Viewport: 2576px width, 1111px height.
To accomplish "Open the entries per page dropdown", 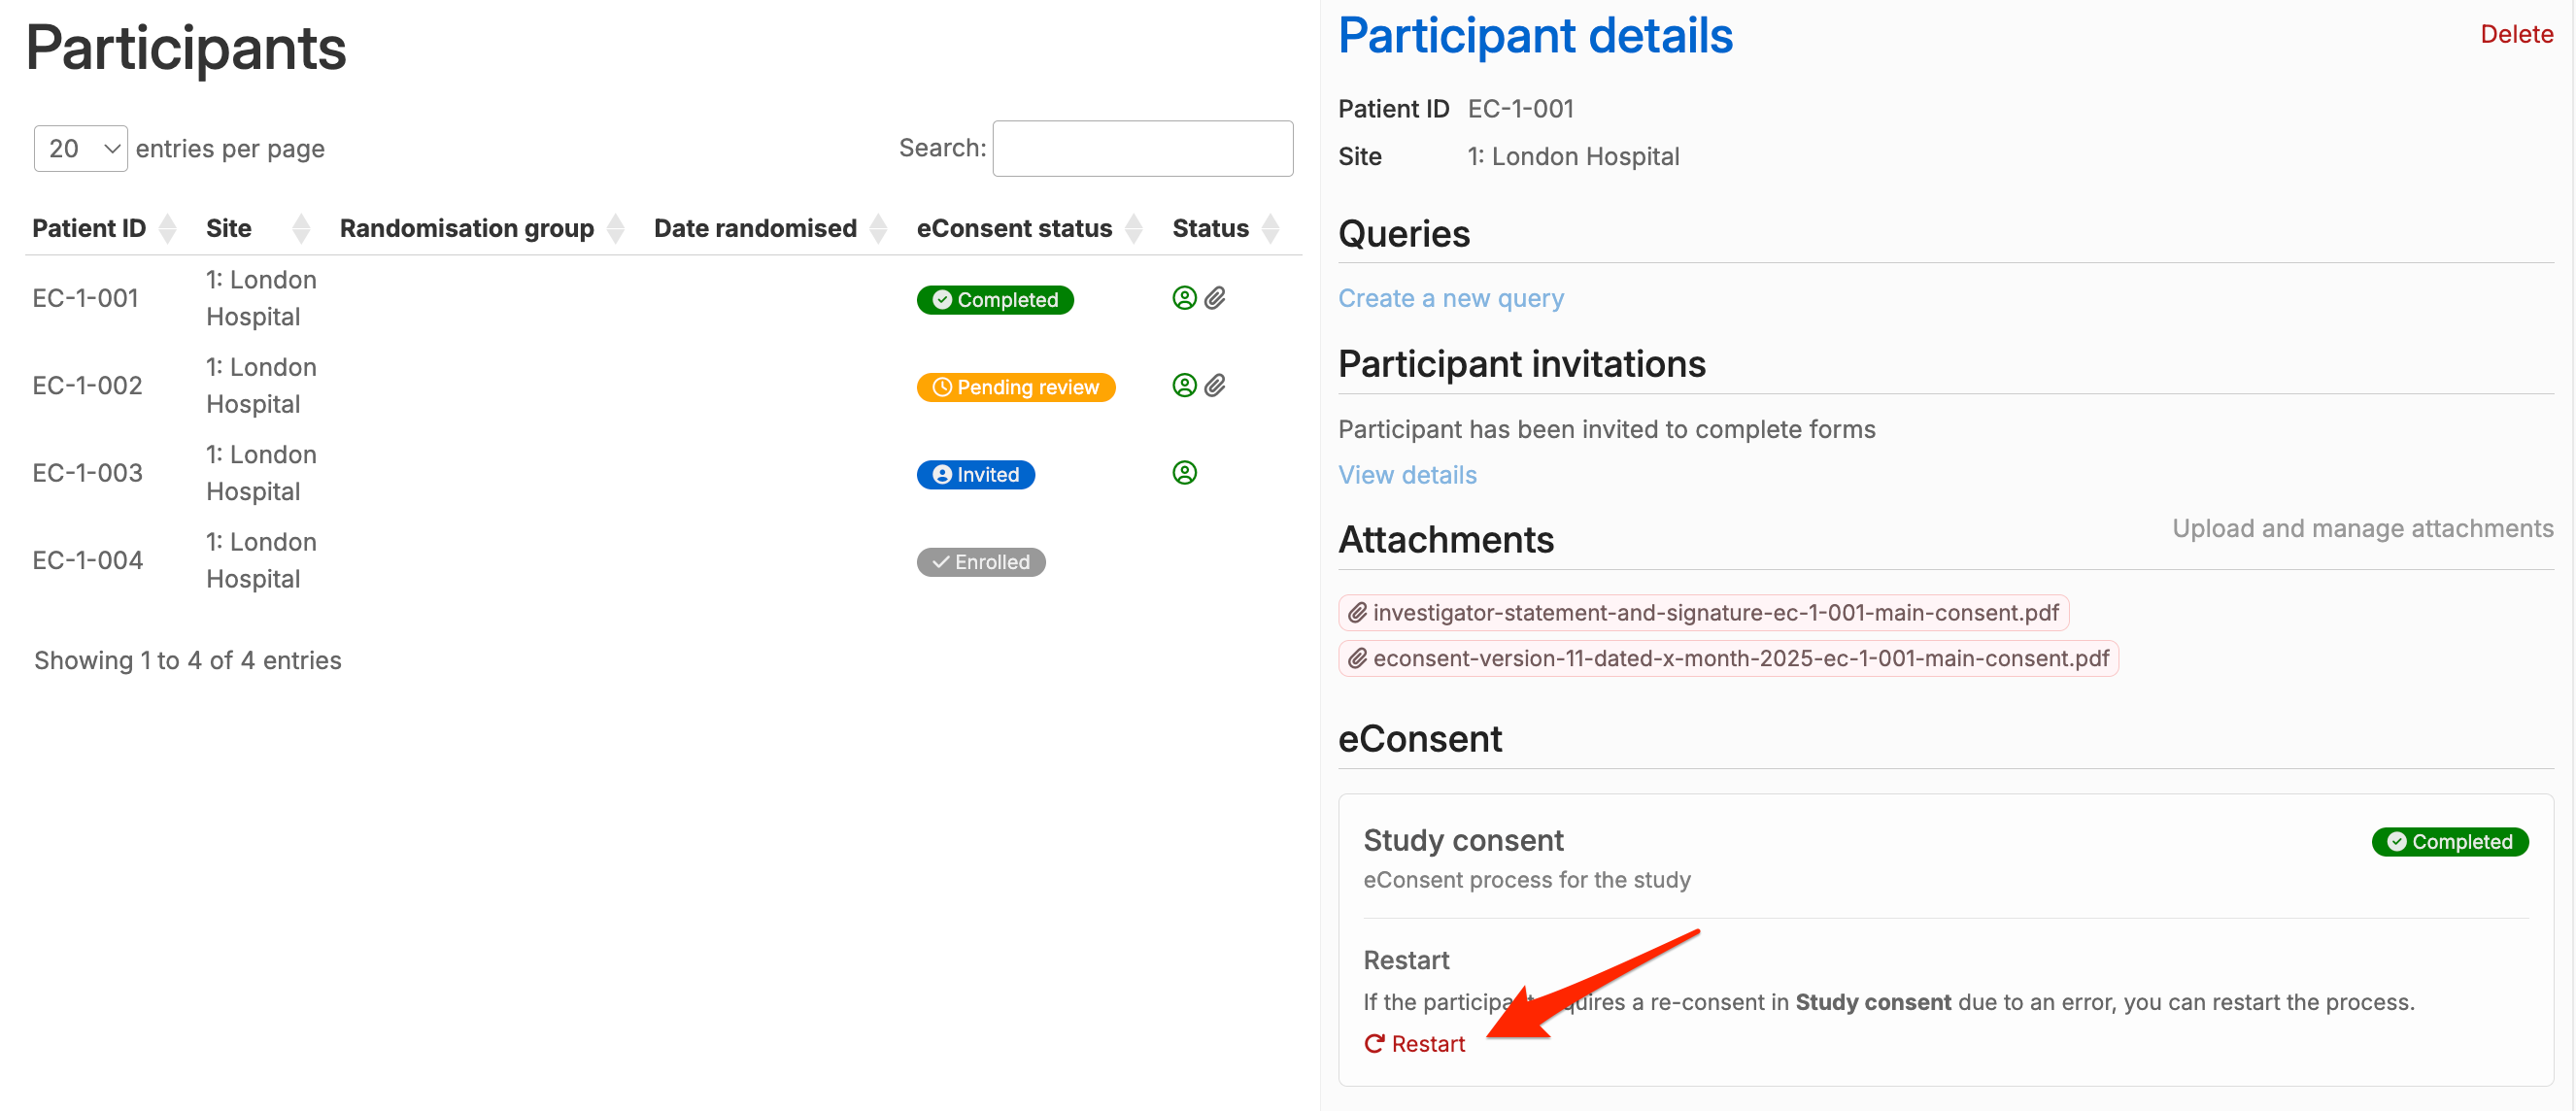I will pos(81,149).
